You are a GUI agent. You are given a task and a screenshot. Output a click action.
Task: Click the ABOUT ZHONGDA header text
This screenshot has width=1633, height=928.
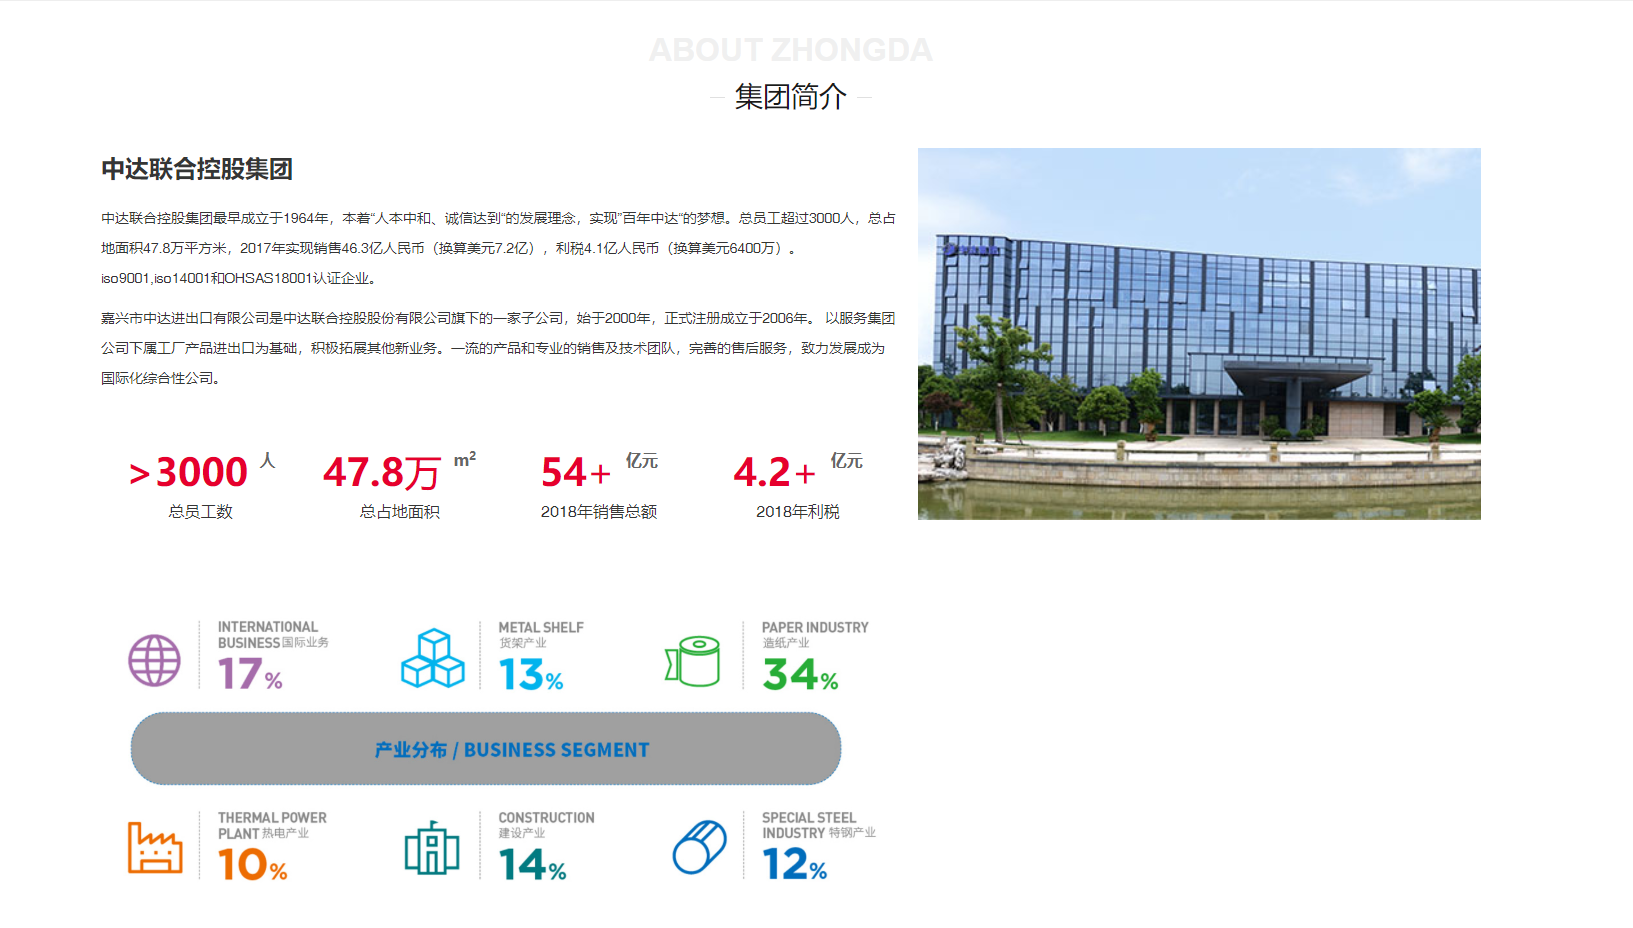[x=791, y=50]
